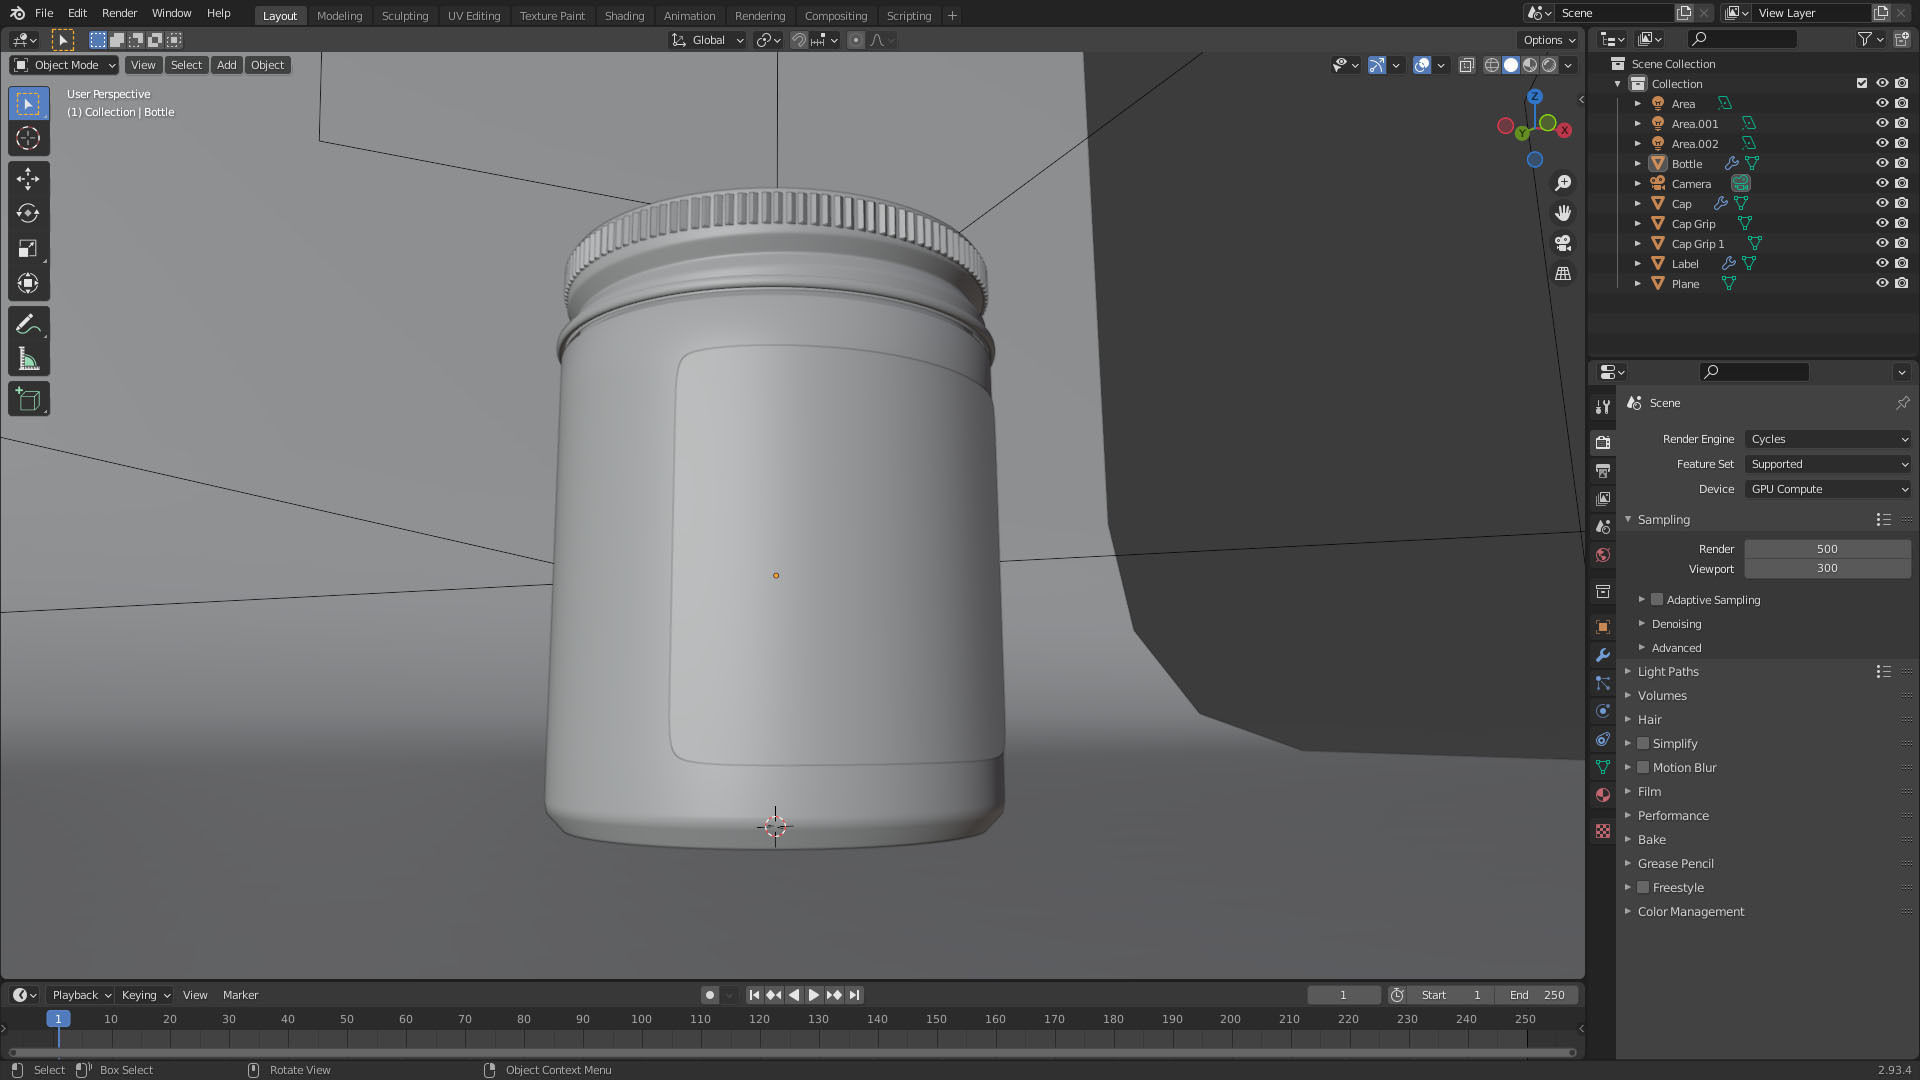Toggle camera view in viewport
1920x1080 pixels.
point(1563,243)
